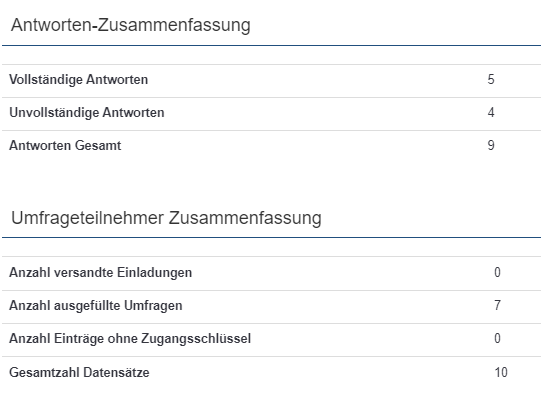548x400 pixels.
Task: Click the Anzahl versandte Einladungen label
Action: pos(101,273)
